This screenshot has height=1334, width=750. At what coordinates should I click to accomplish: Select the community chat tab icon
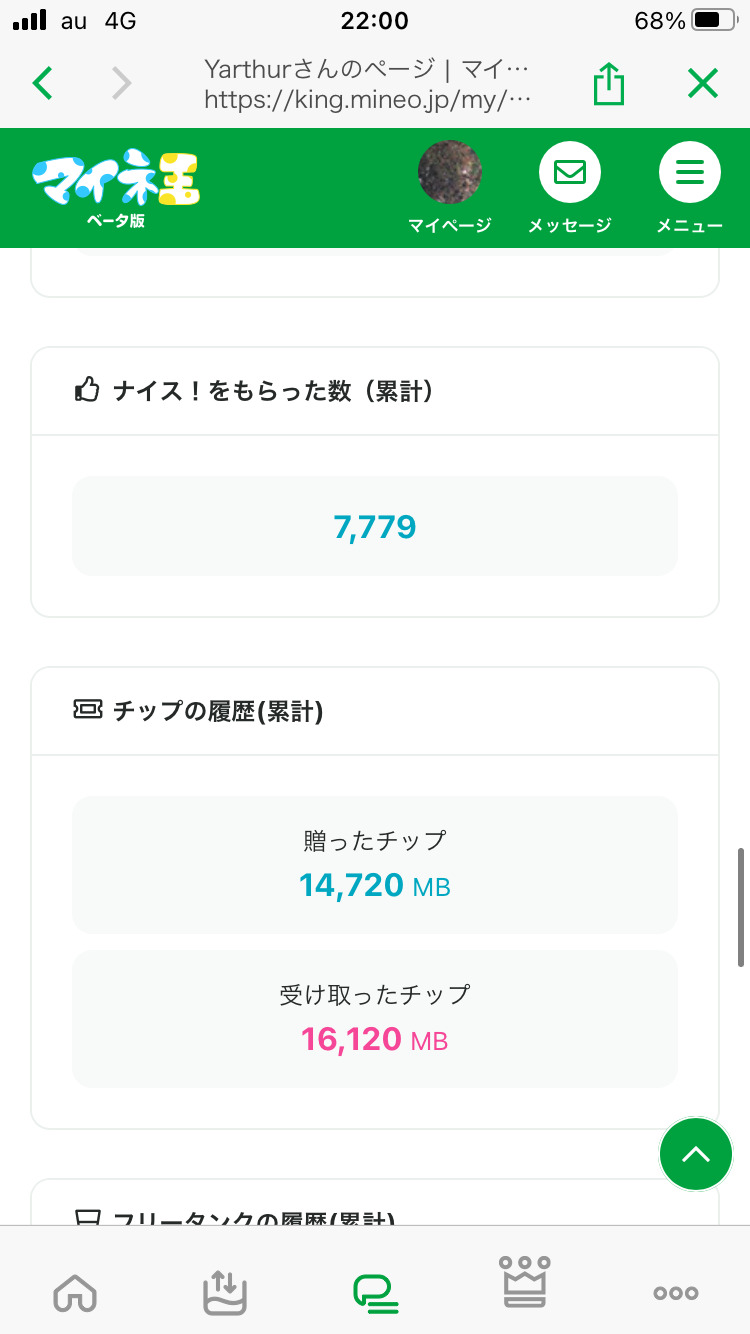click(x=375, y=1292)
